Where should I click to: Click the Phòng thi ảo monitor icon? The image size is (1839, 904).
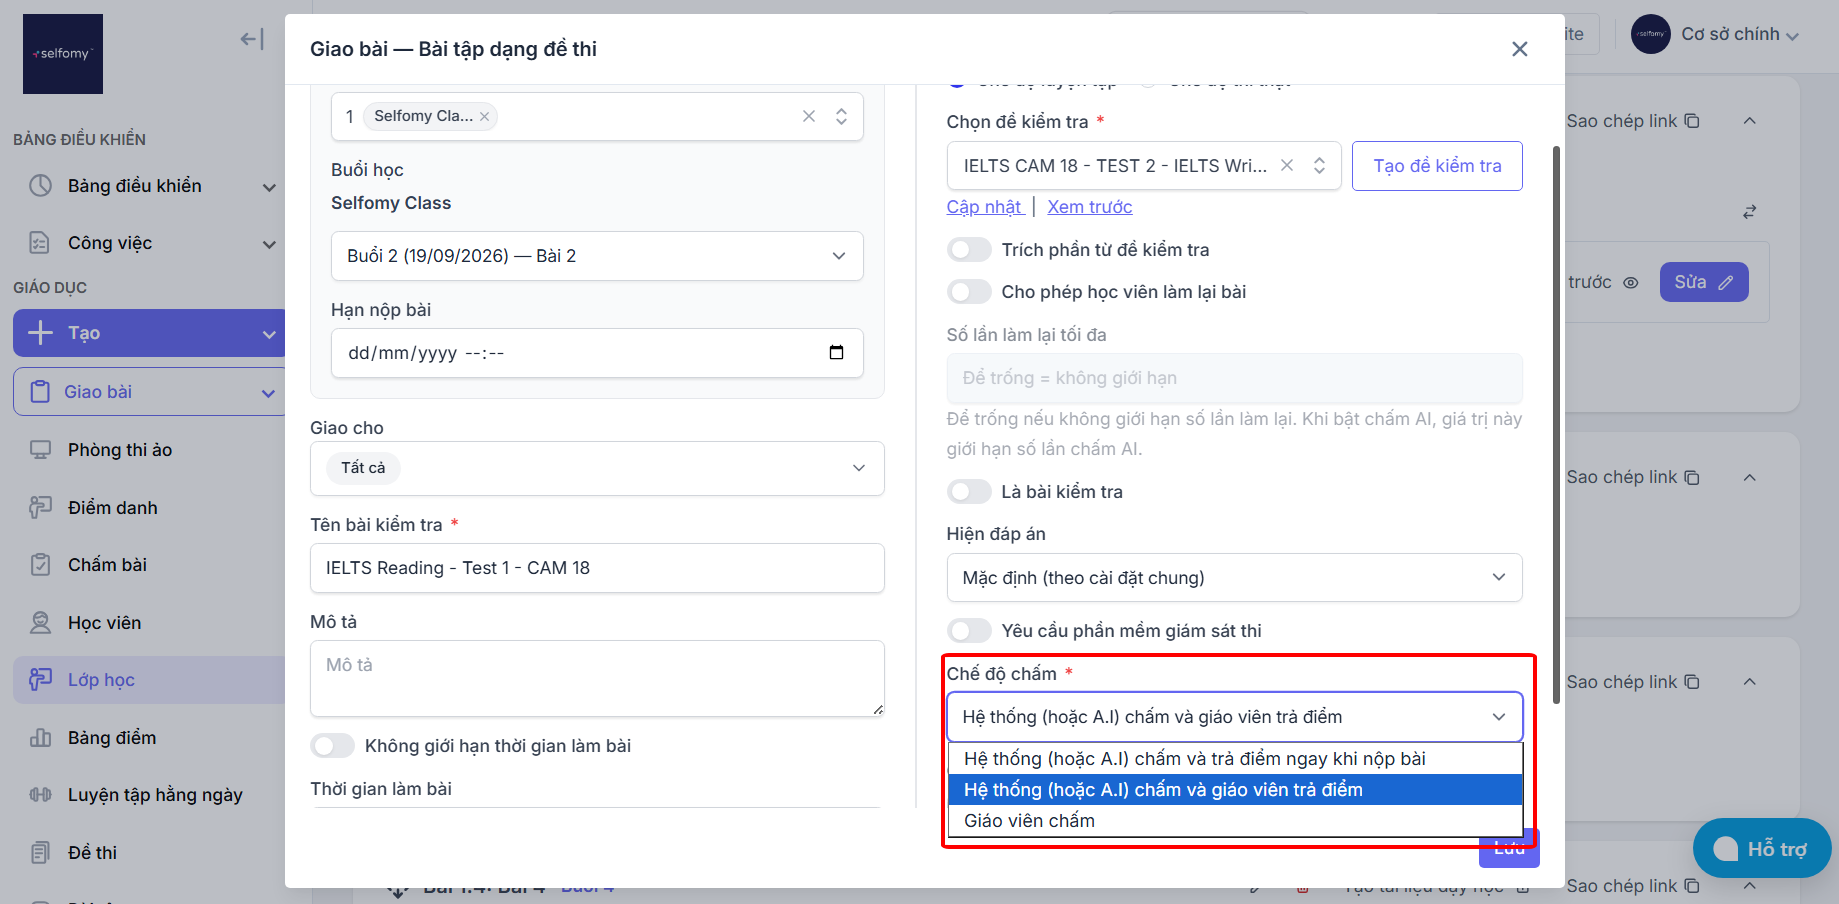click(40, 450)
